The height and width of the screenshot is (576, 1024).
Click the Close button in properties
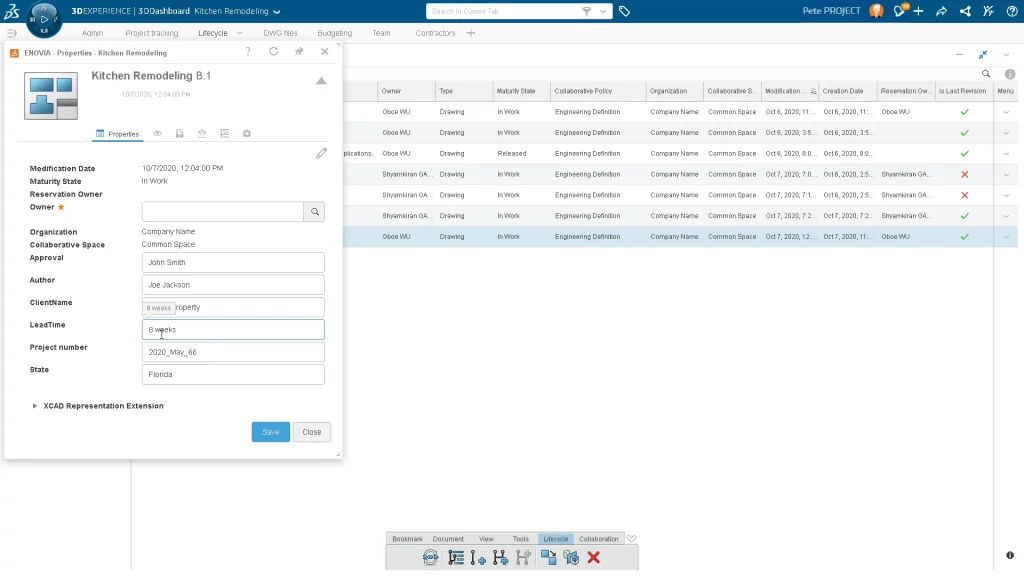pos(312,432)
